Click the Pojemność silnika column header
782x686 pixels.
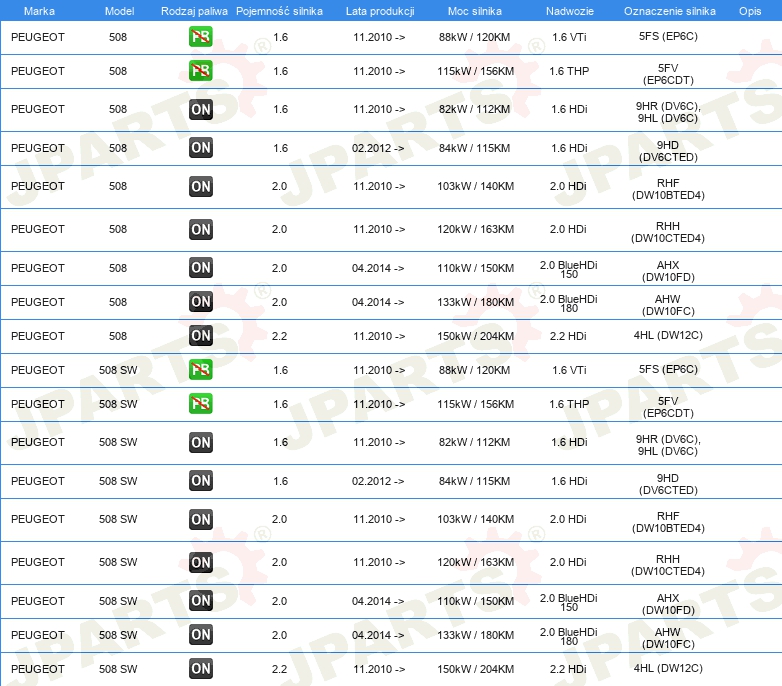point(279,11)
